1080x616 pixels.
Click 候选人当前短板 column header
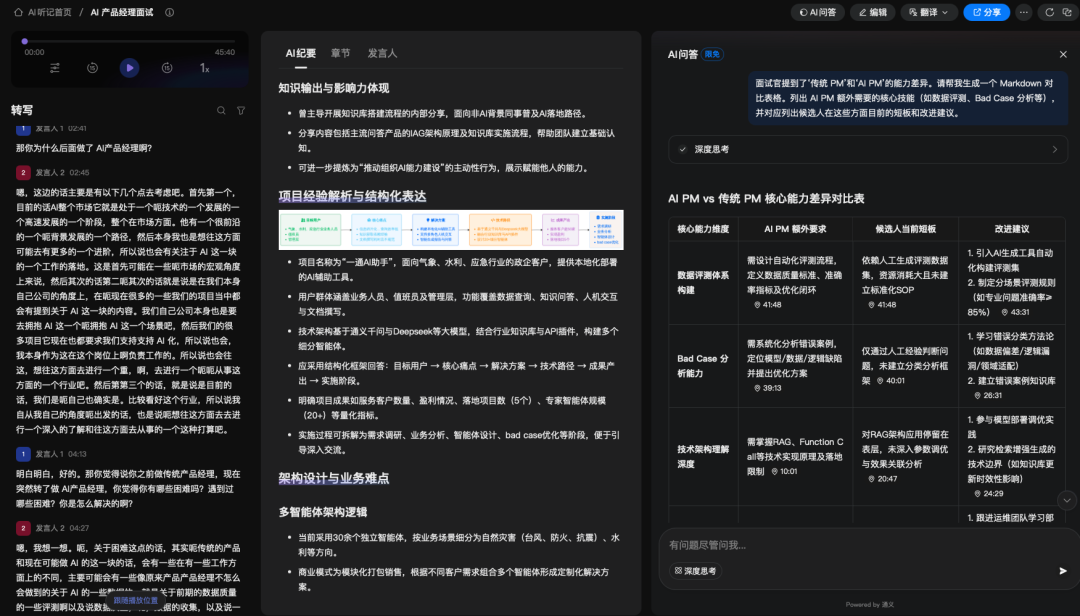point(905,229)
